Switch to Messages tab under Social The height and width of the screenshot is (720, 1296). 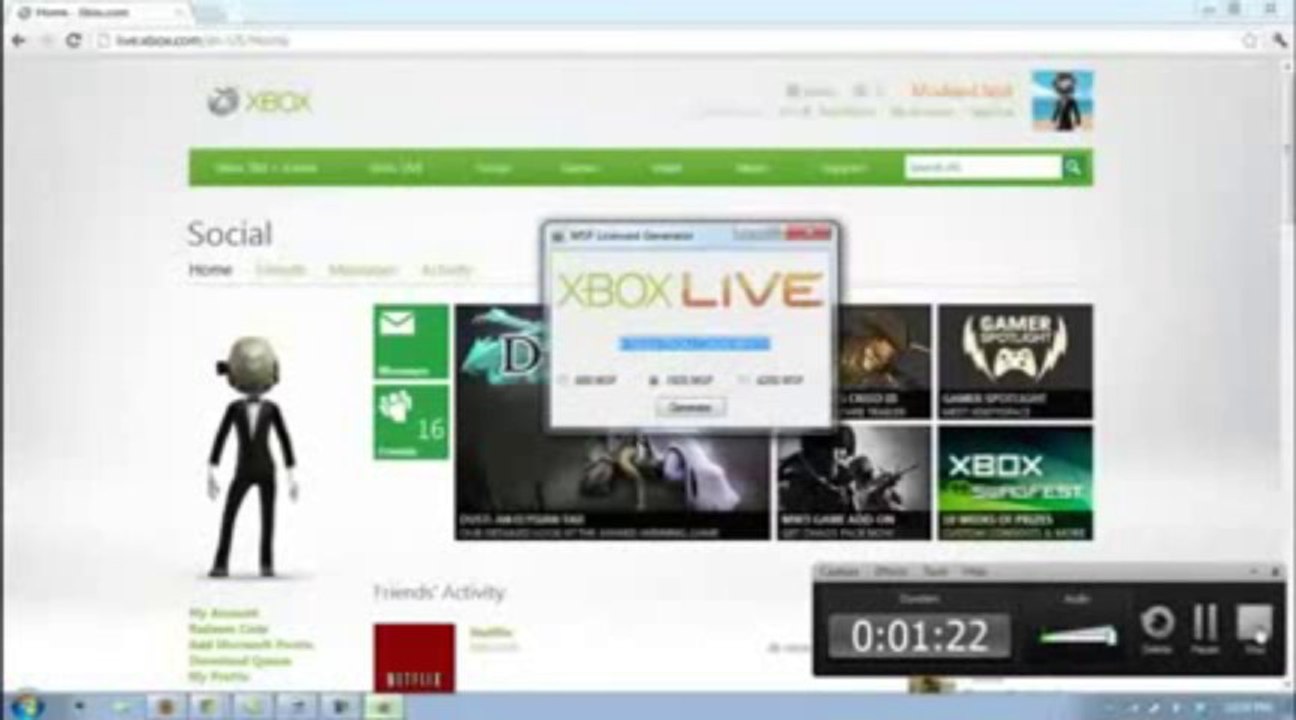(363, 270)
